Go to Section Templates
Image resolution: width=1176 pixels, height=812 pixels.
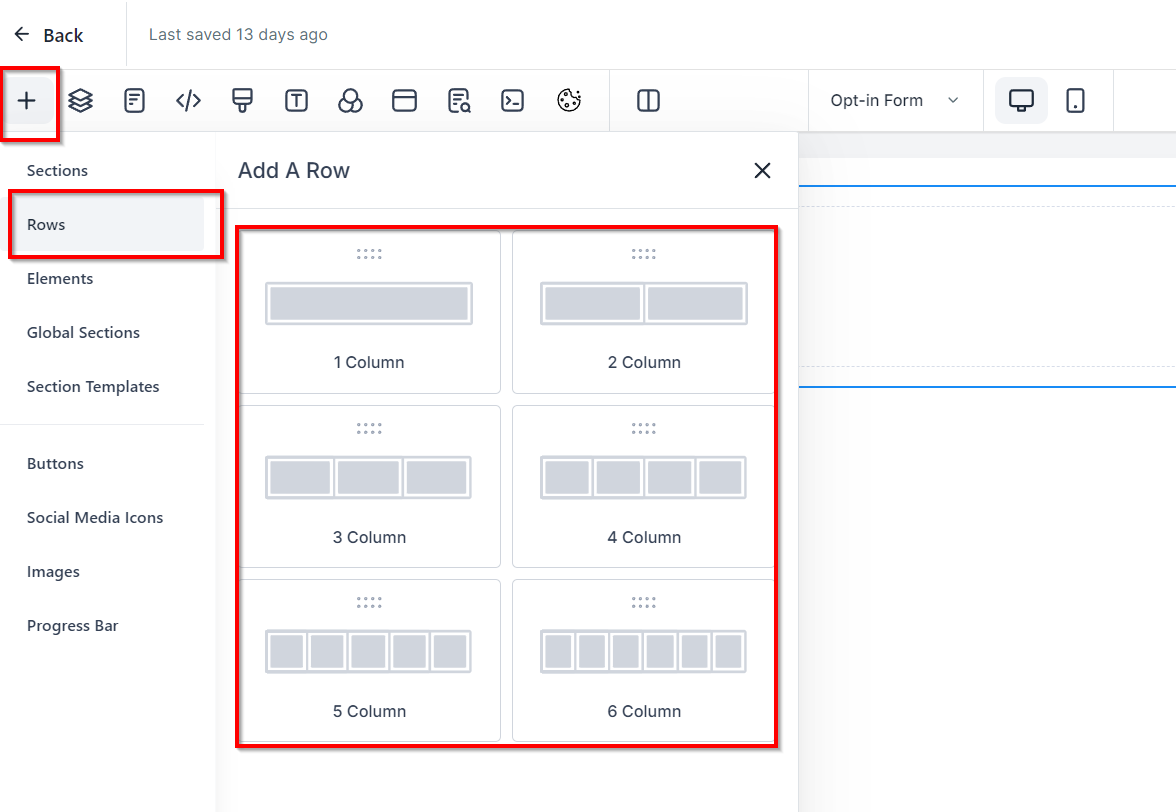click(93, 387)
